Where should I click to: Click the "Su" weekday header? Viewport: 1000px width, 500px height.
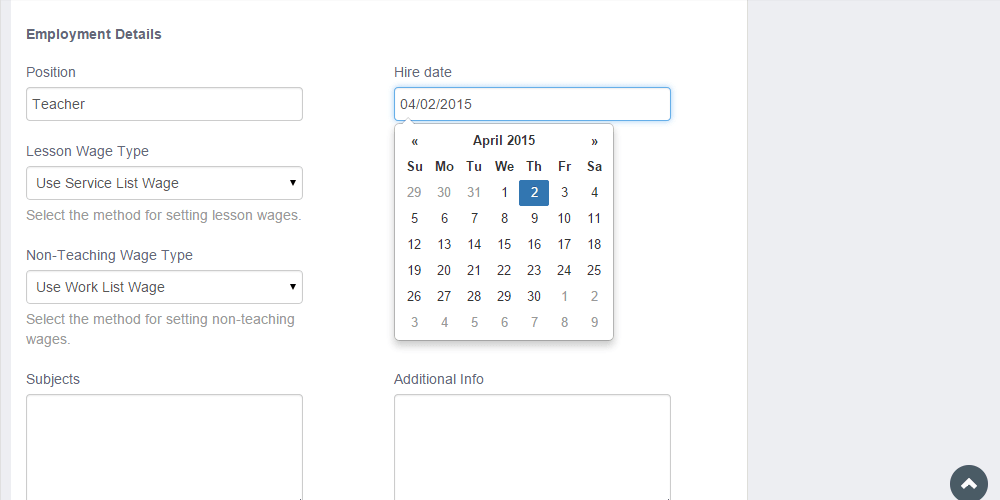pyautogui.click(x=415, y=167)
